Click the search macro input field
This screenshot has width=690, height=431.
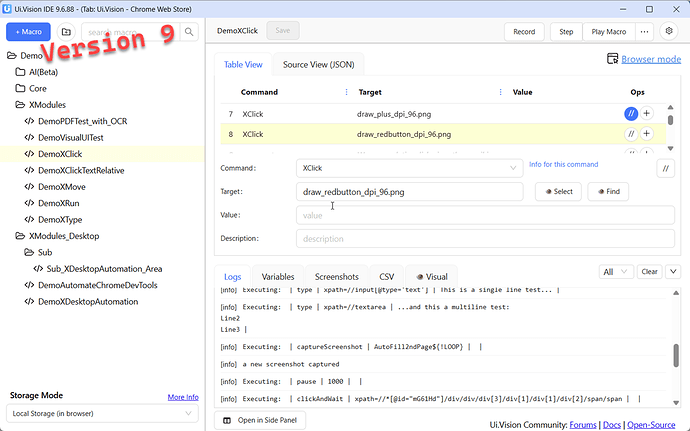130,32
